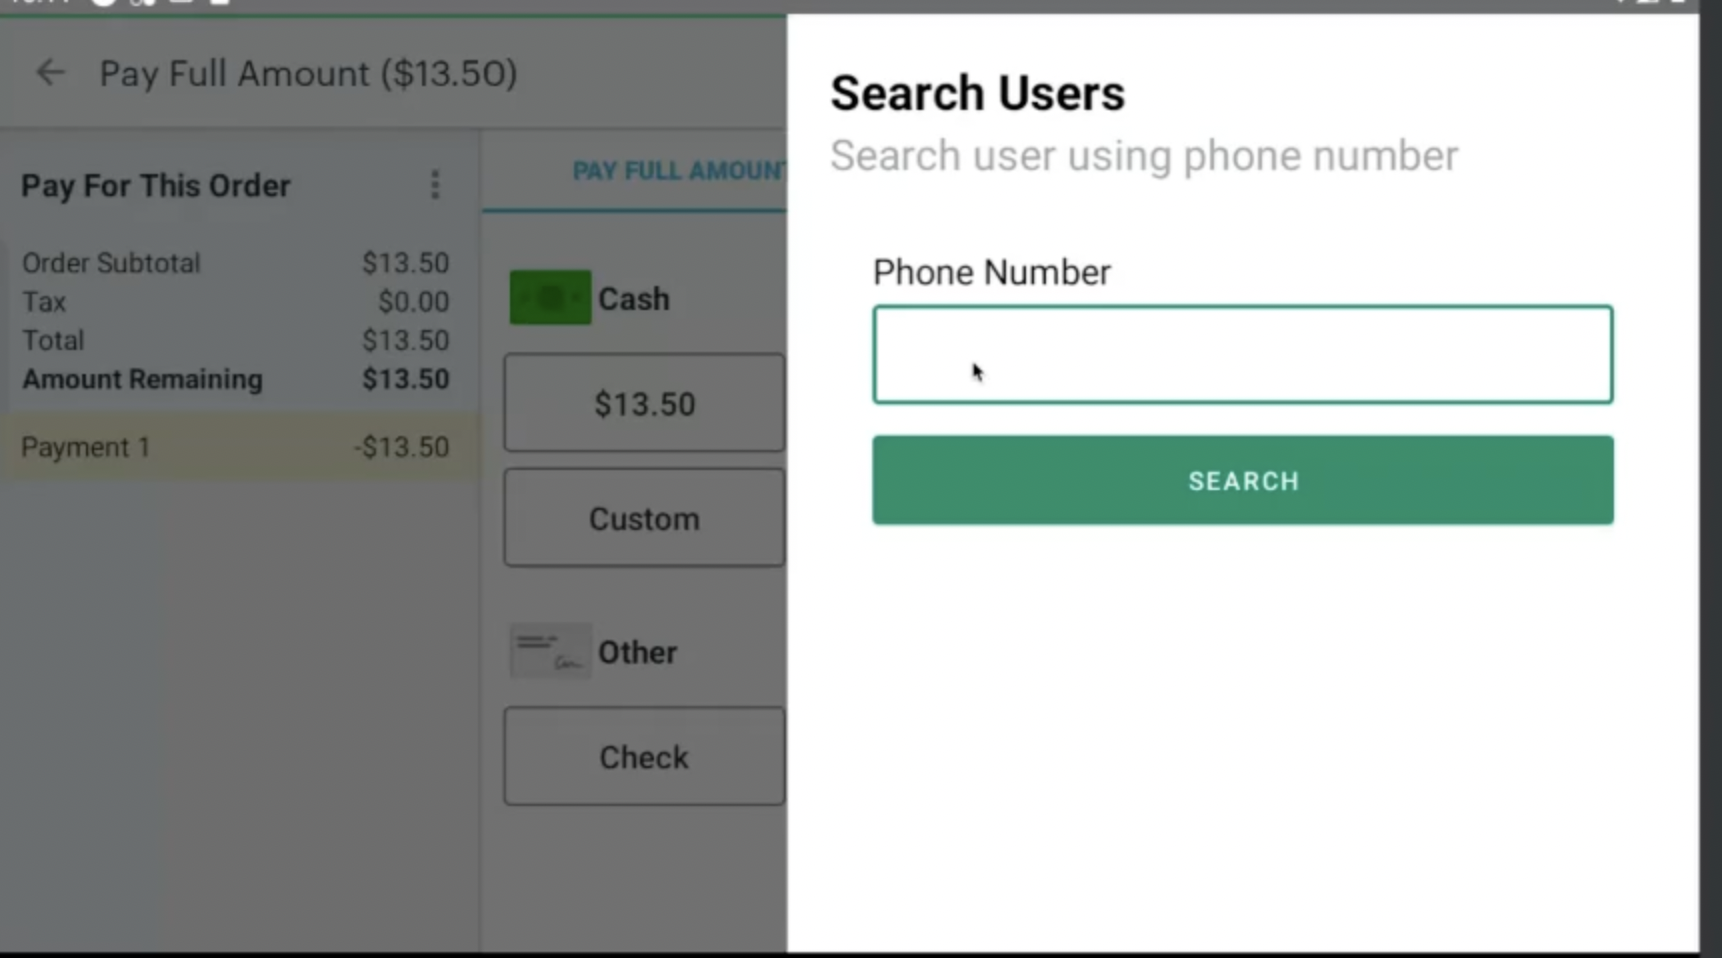This screenshot has height=958, width=1722.
Task: Click the green Cash bill icon
Action: point(550,298)
